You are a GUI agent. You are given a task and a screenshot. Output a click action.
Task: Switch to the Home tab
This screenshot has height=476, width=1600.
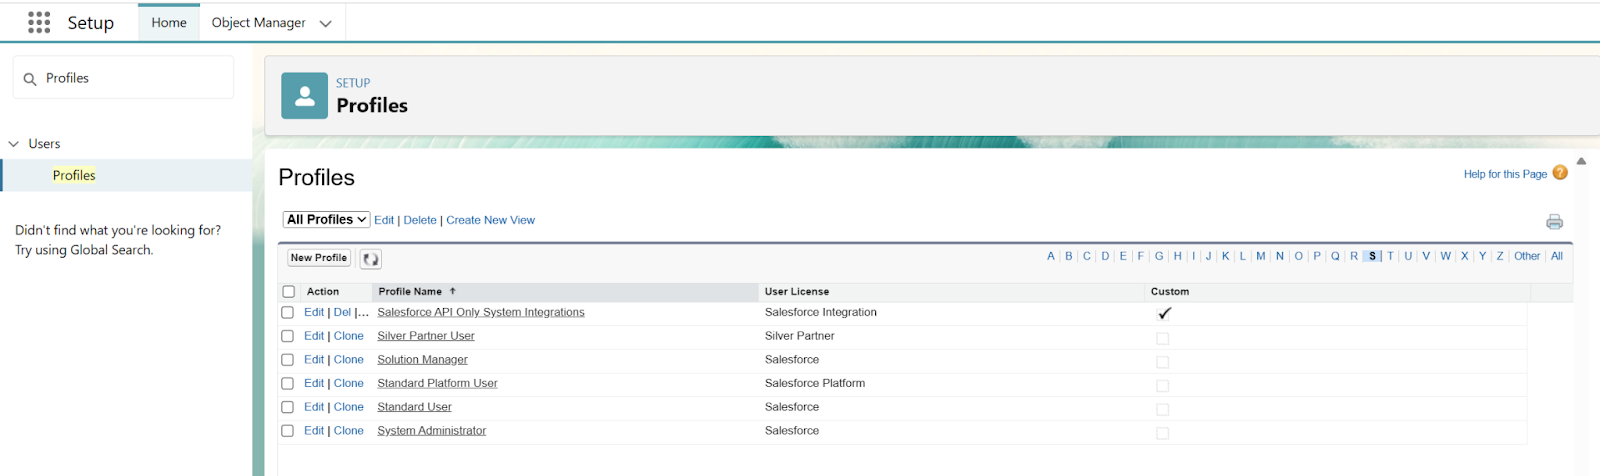point(169,22)
